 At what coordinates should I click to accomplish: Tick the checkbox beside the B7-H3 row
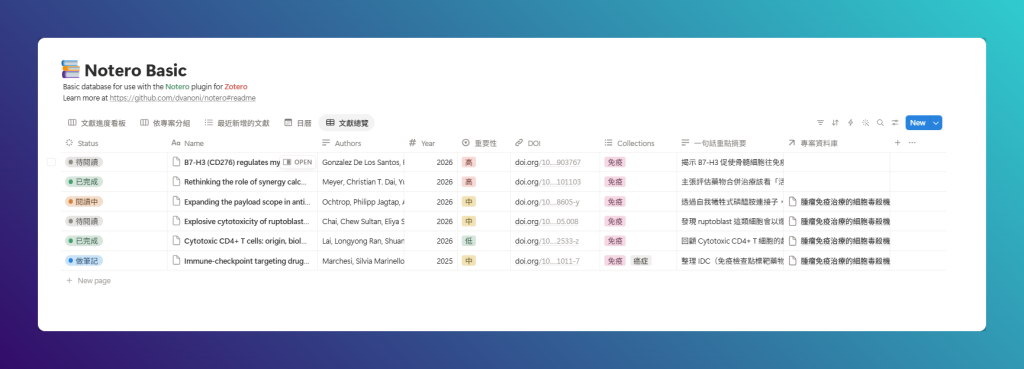[52, 162]
